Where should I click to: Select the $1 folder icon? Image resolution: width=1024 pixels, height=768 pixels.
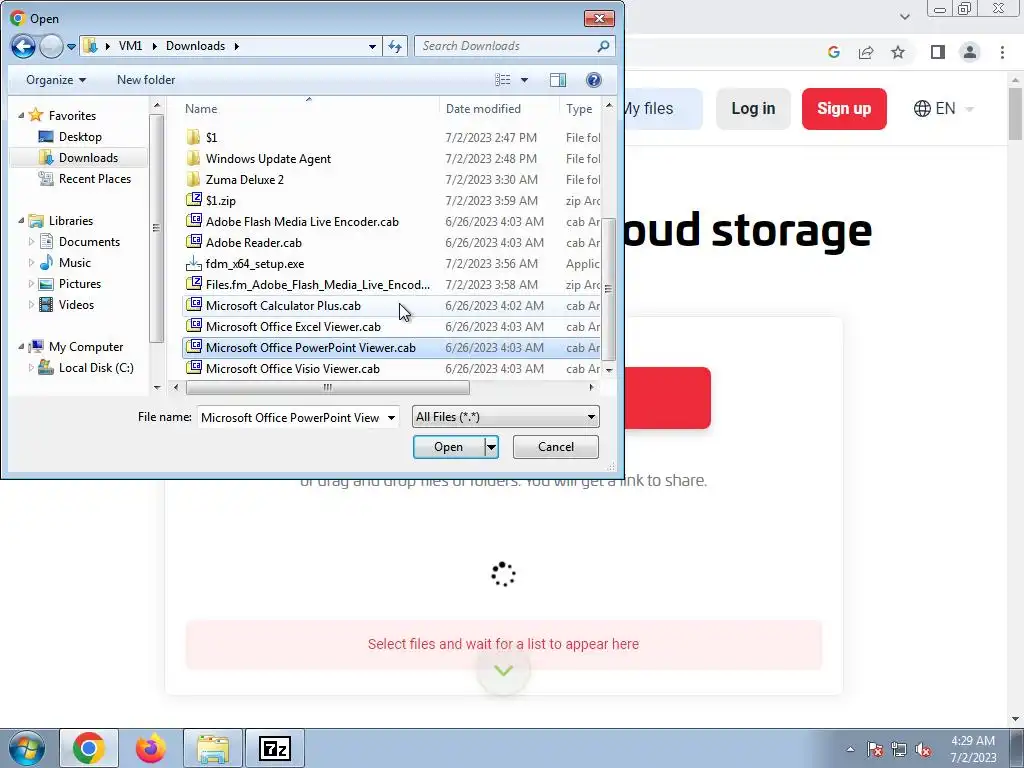(x=193, y=137)
